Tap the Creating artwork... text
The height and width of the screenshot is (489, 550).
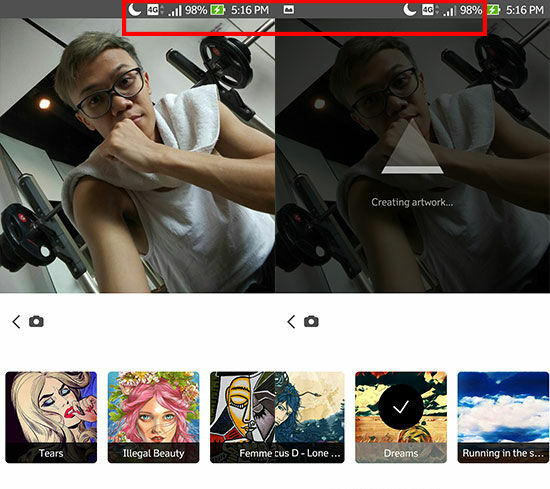pyautogui.click(x=412, y=202)
